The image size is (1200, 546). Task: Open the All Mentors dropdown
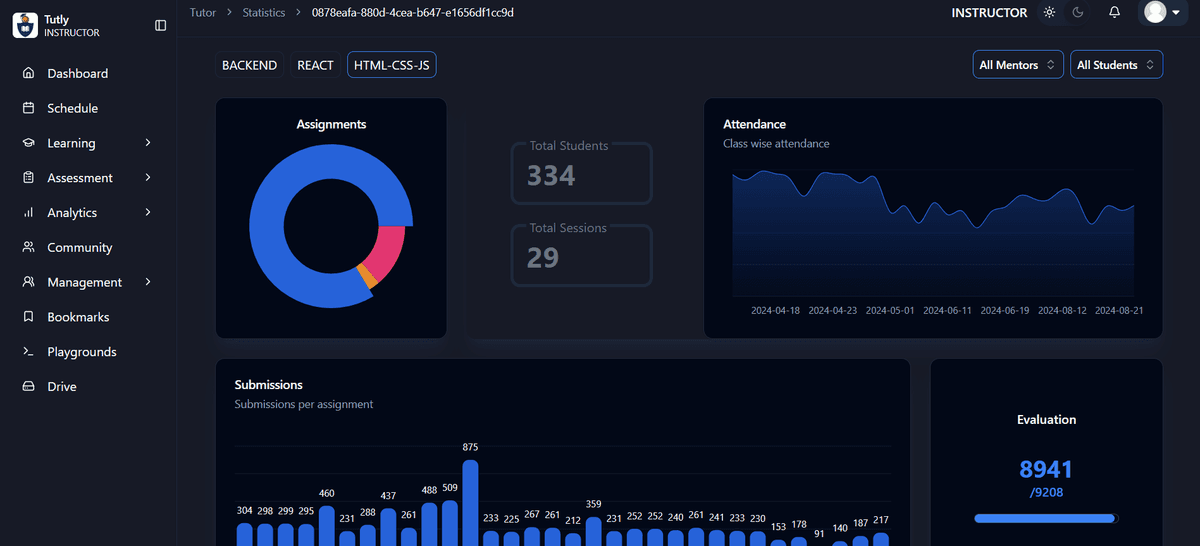[x=1018, y=65]
